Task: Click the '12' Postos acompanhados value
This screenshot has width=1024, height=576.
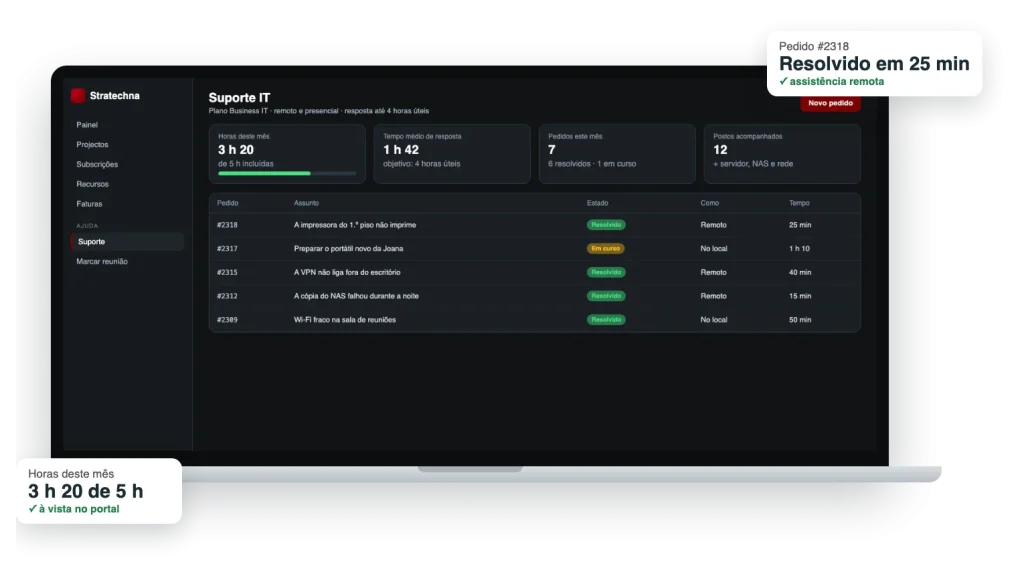Action: click(x=720, y=150)
